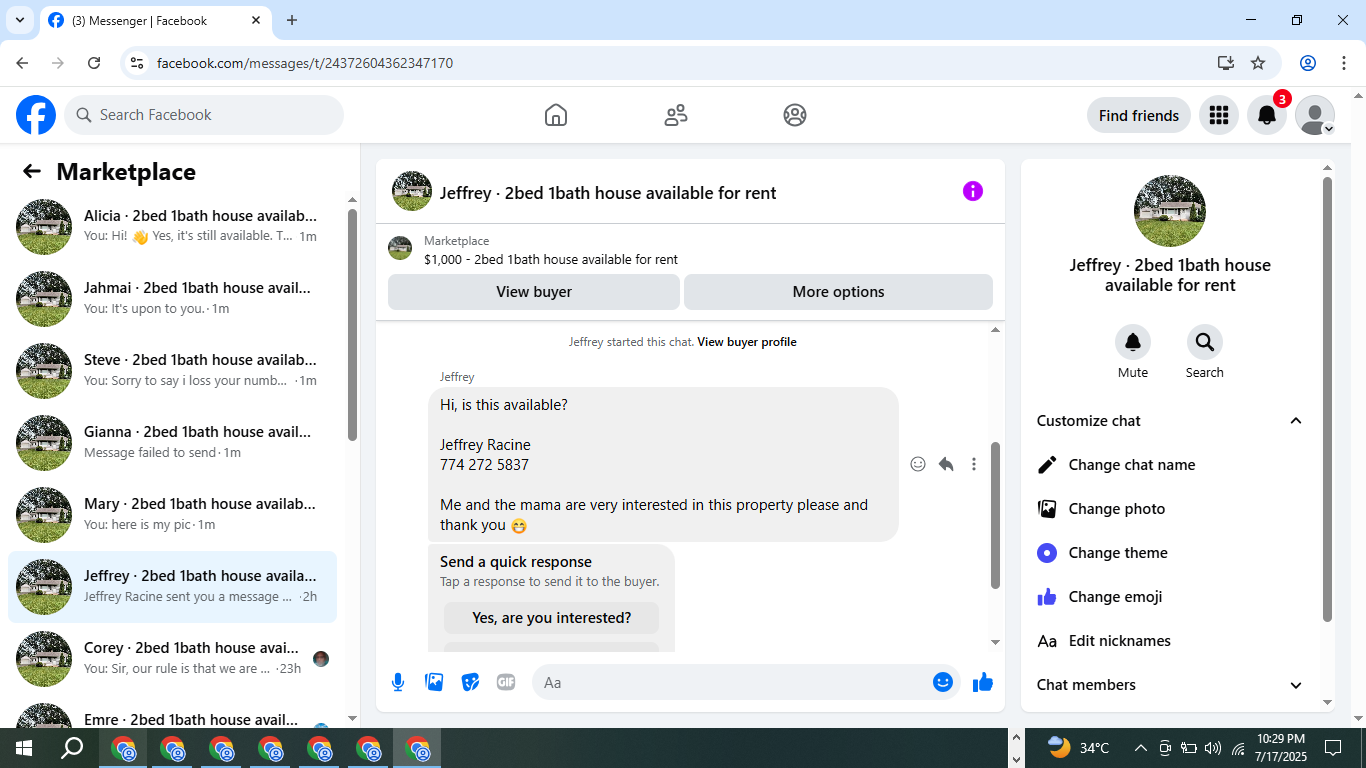
Task: Open the account profile menu
Action: (1315, 115)
